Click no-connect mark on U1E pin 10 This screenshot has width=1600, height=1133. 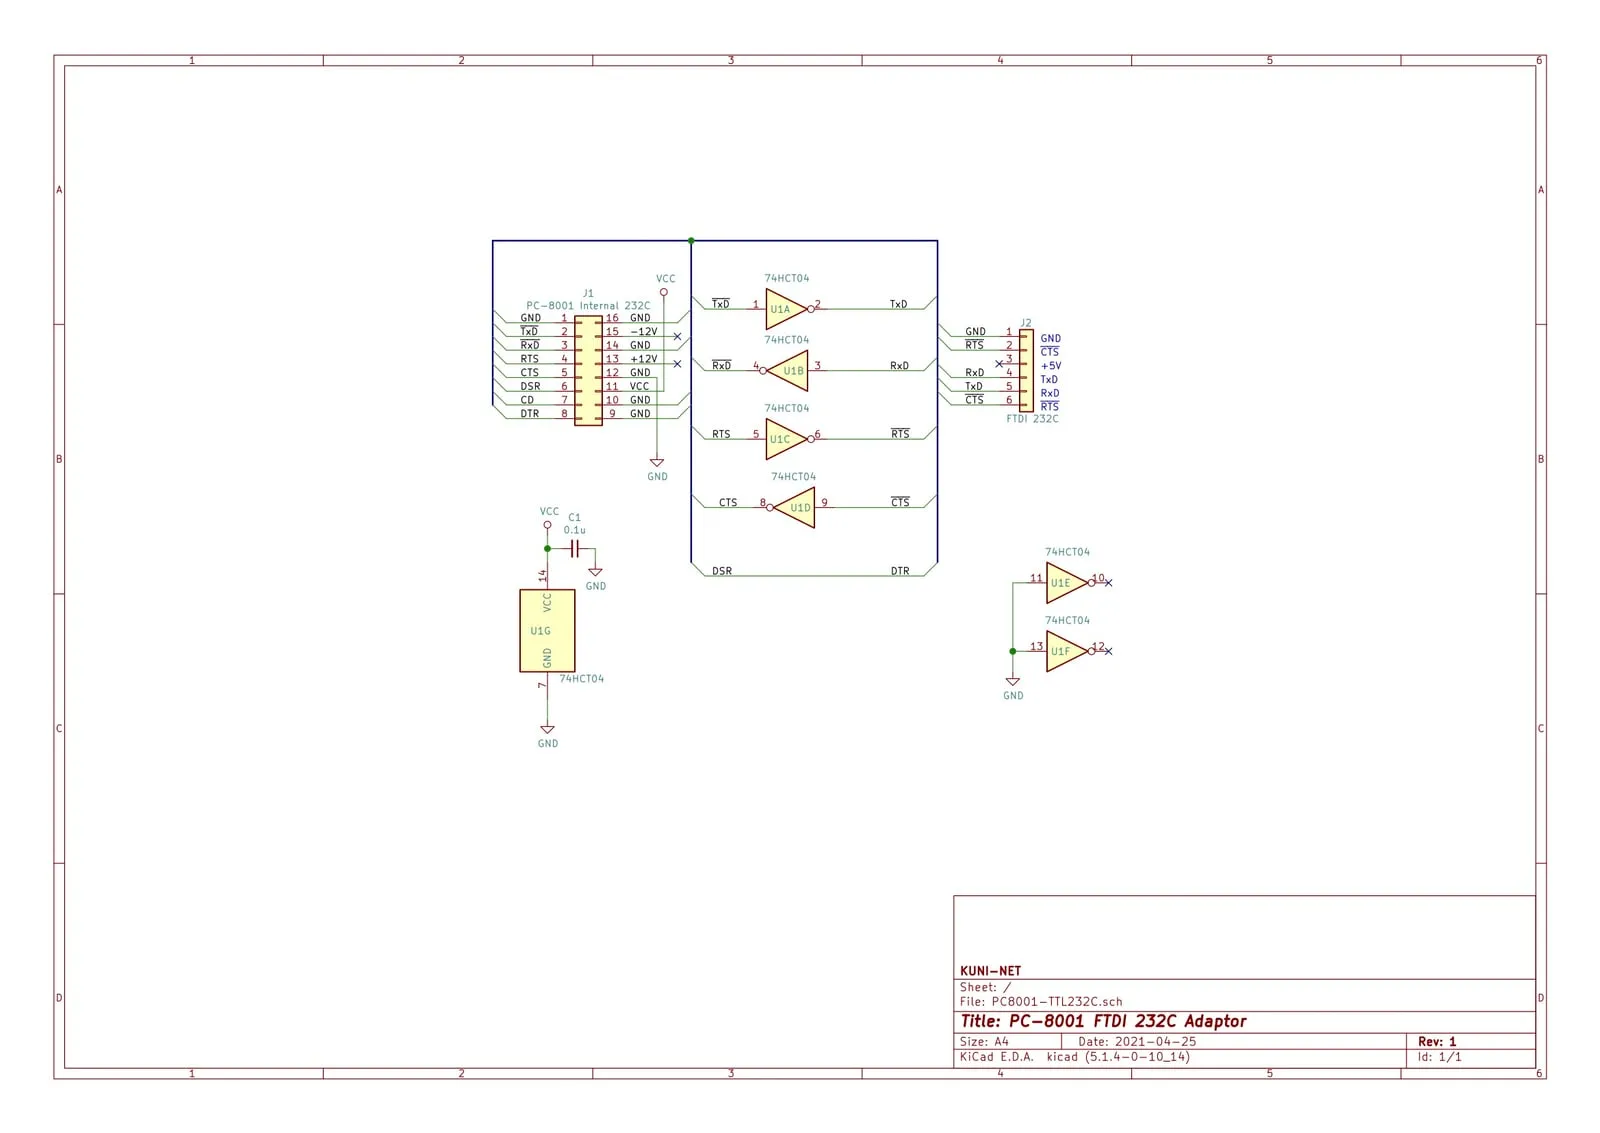(1108, 583)
